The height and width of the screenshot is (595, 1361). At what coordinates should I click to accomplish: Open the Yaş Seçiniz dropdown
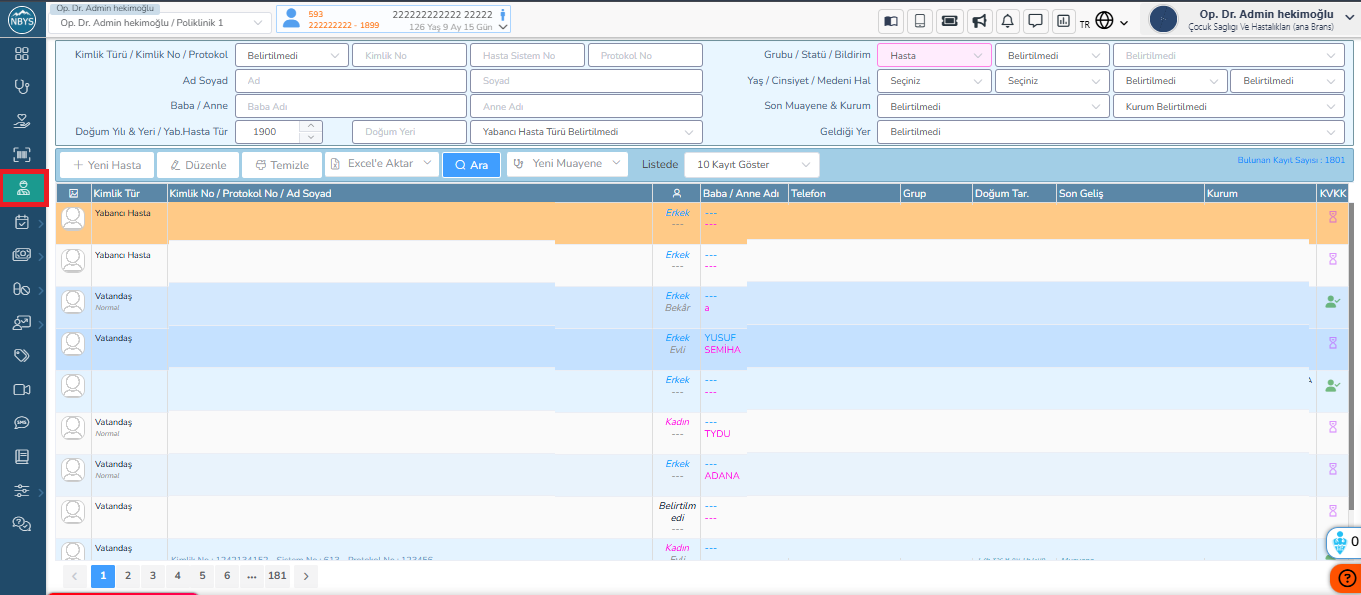[x=934, y=81]
